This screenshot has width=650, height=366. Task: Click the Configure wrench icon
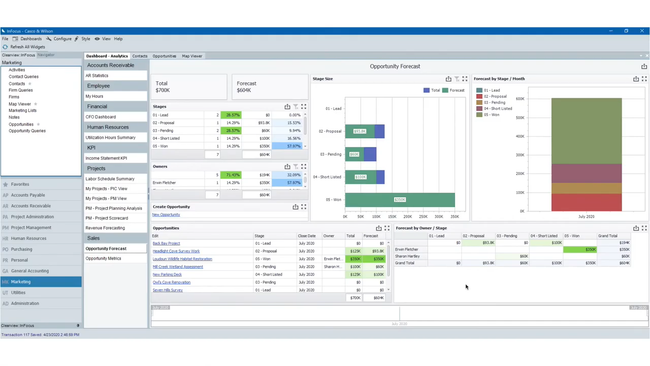(49, 39)
